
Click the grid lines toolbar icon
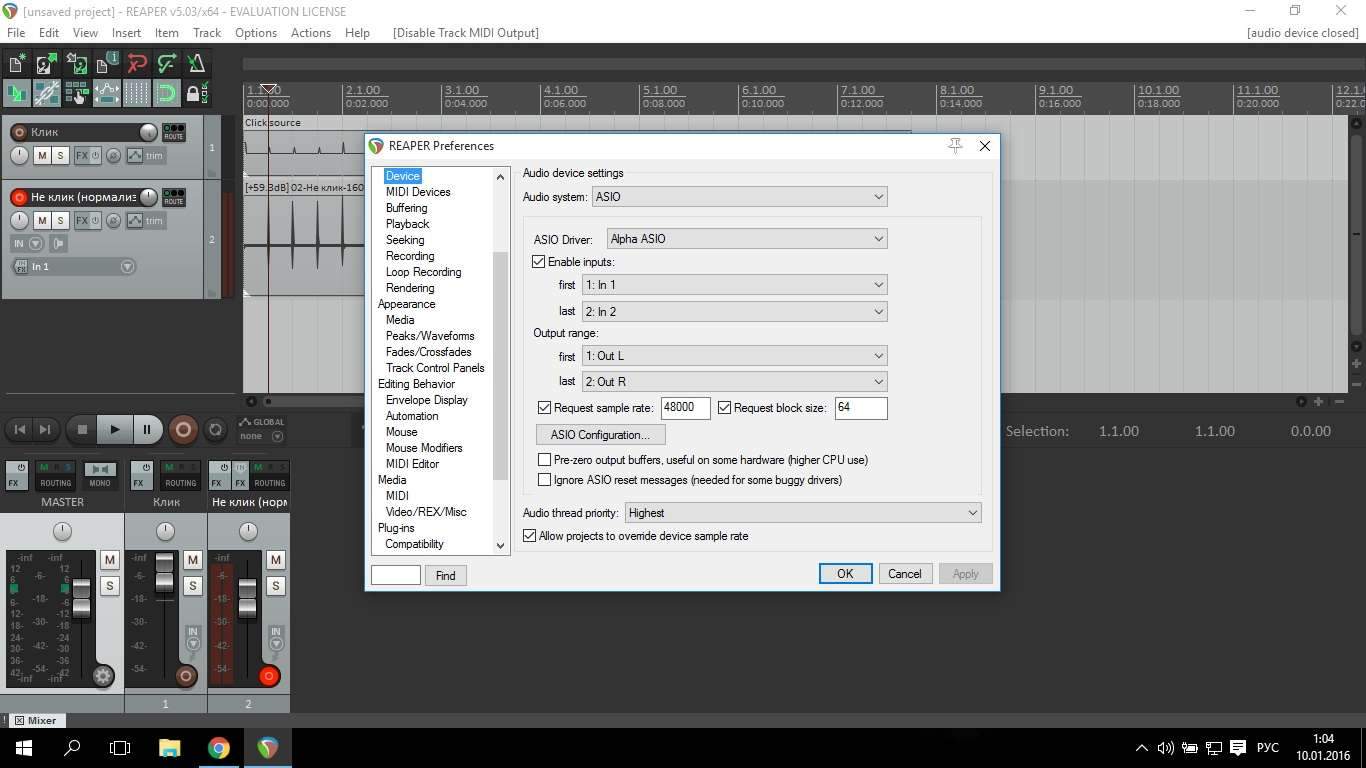click(136, 94)
